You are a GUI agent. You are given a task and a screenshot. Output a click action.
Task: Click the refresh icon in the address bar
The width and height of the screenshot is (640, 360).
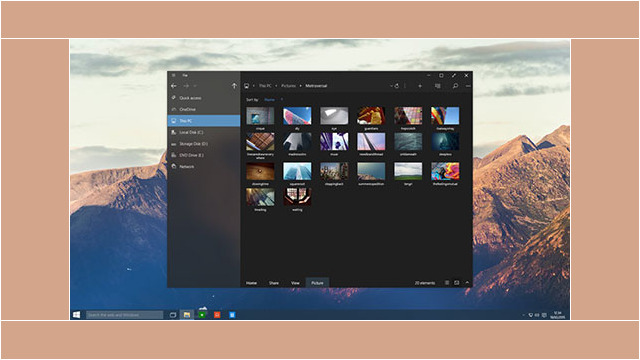coord(396,86)
